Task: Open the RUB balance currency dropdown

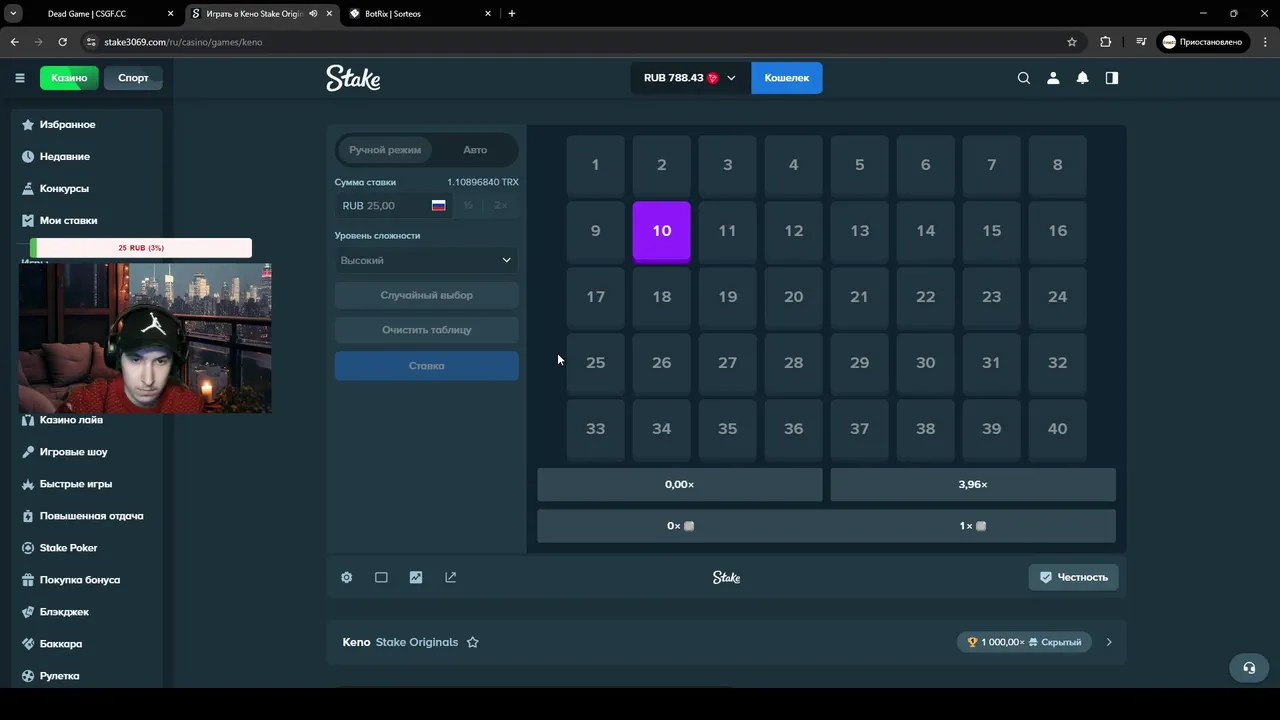Action: click(x=690, y=78)
